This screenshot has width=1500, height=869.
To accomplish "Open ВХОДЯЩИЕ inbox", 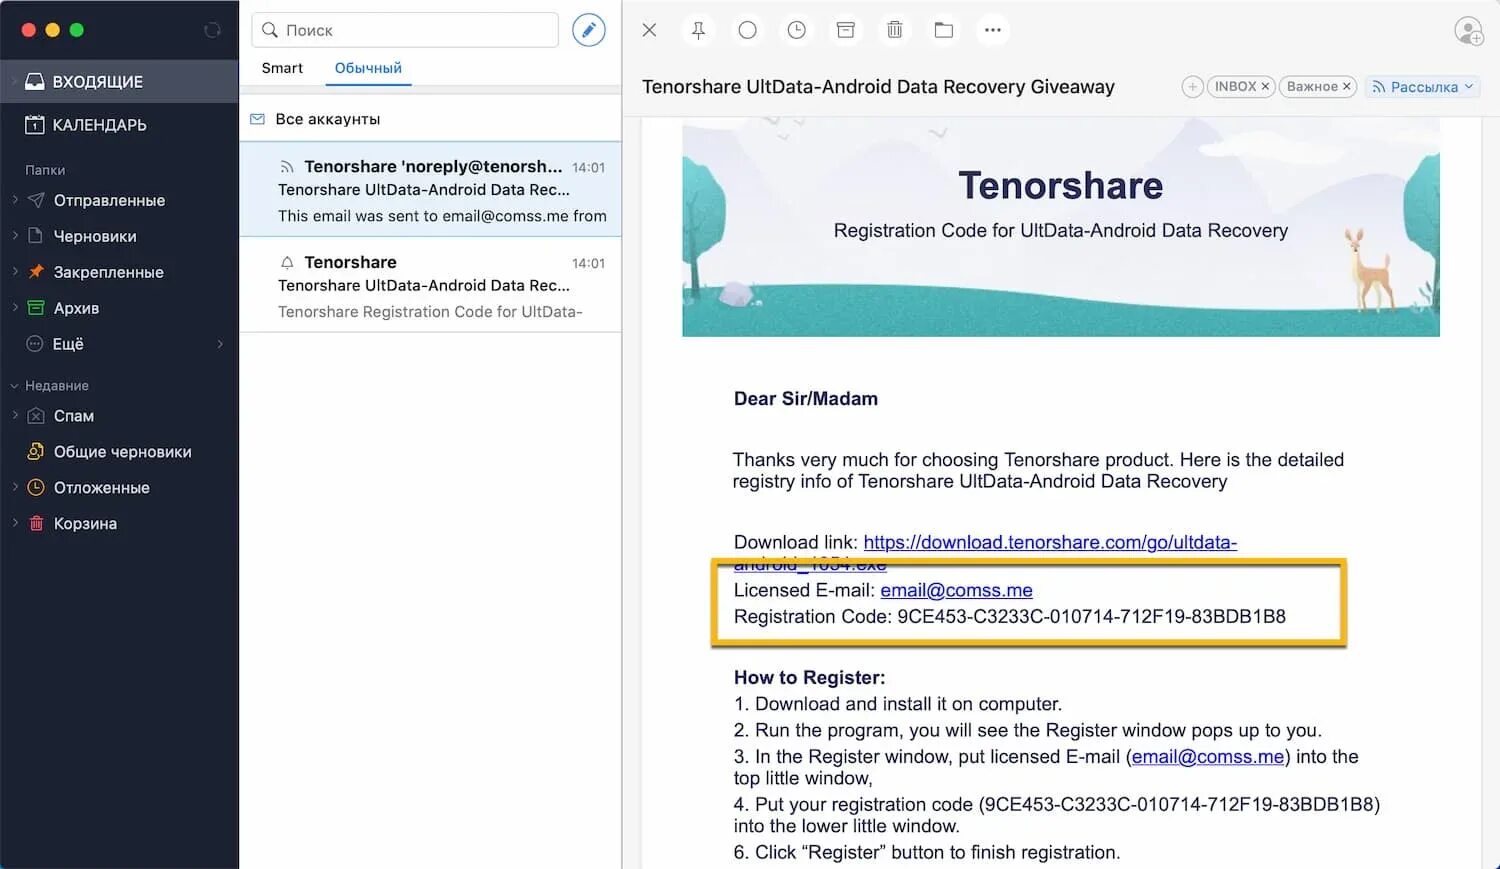I will [119, 82].
